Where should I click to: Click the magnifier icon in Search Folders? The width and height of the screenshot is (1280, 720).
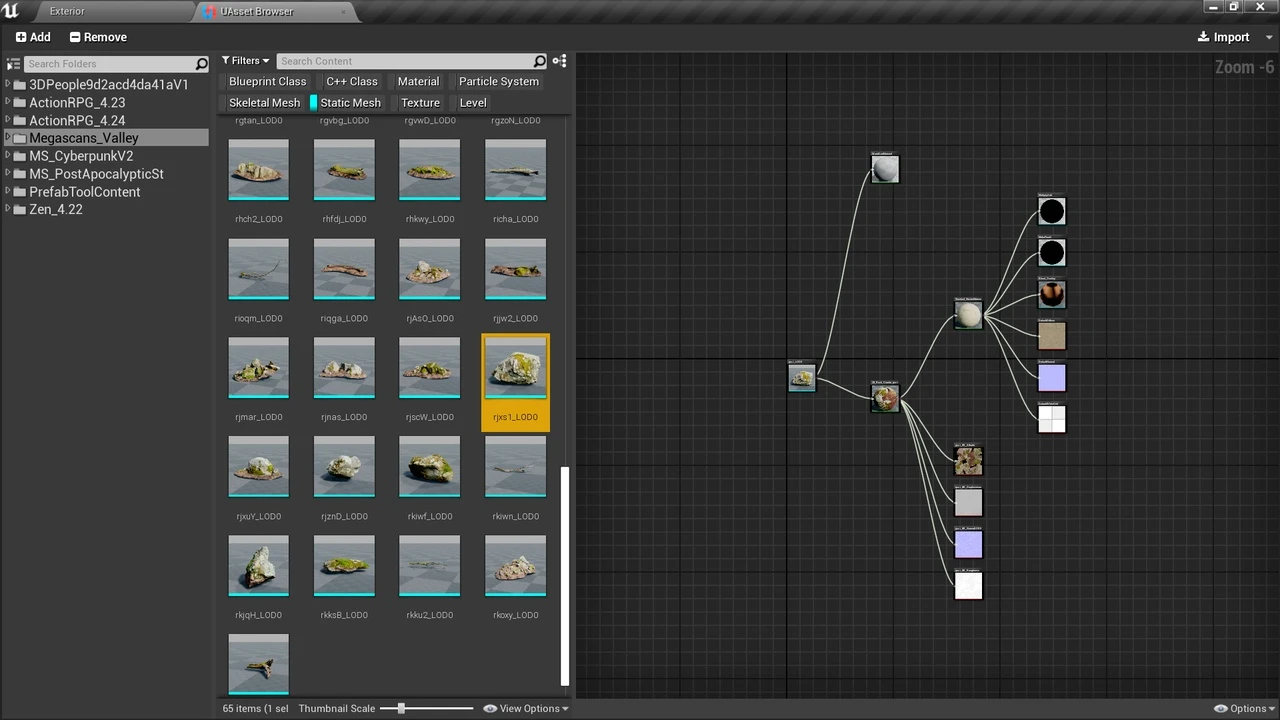[x=201, y=64]
